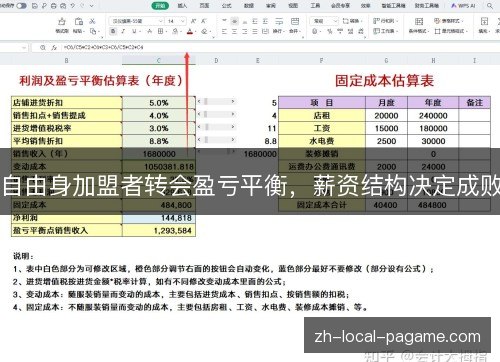This screenshot has height=362, width=500.
Task: Open the Worksheet dropdown
Action: 386,31
